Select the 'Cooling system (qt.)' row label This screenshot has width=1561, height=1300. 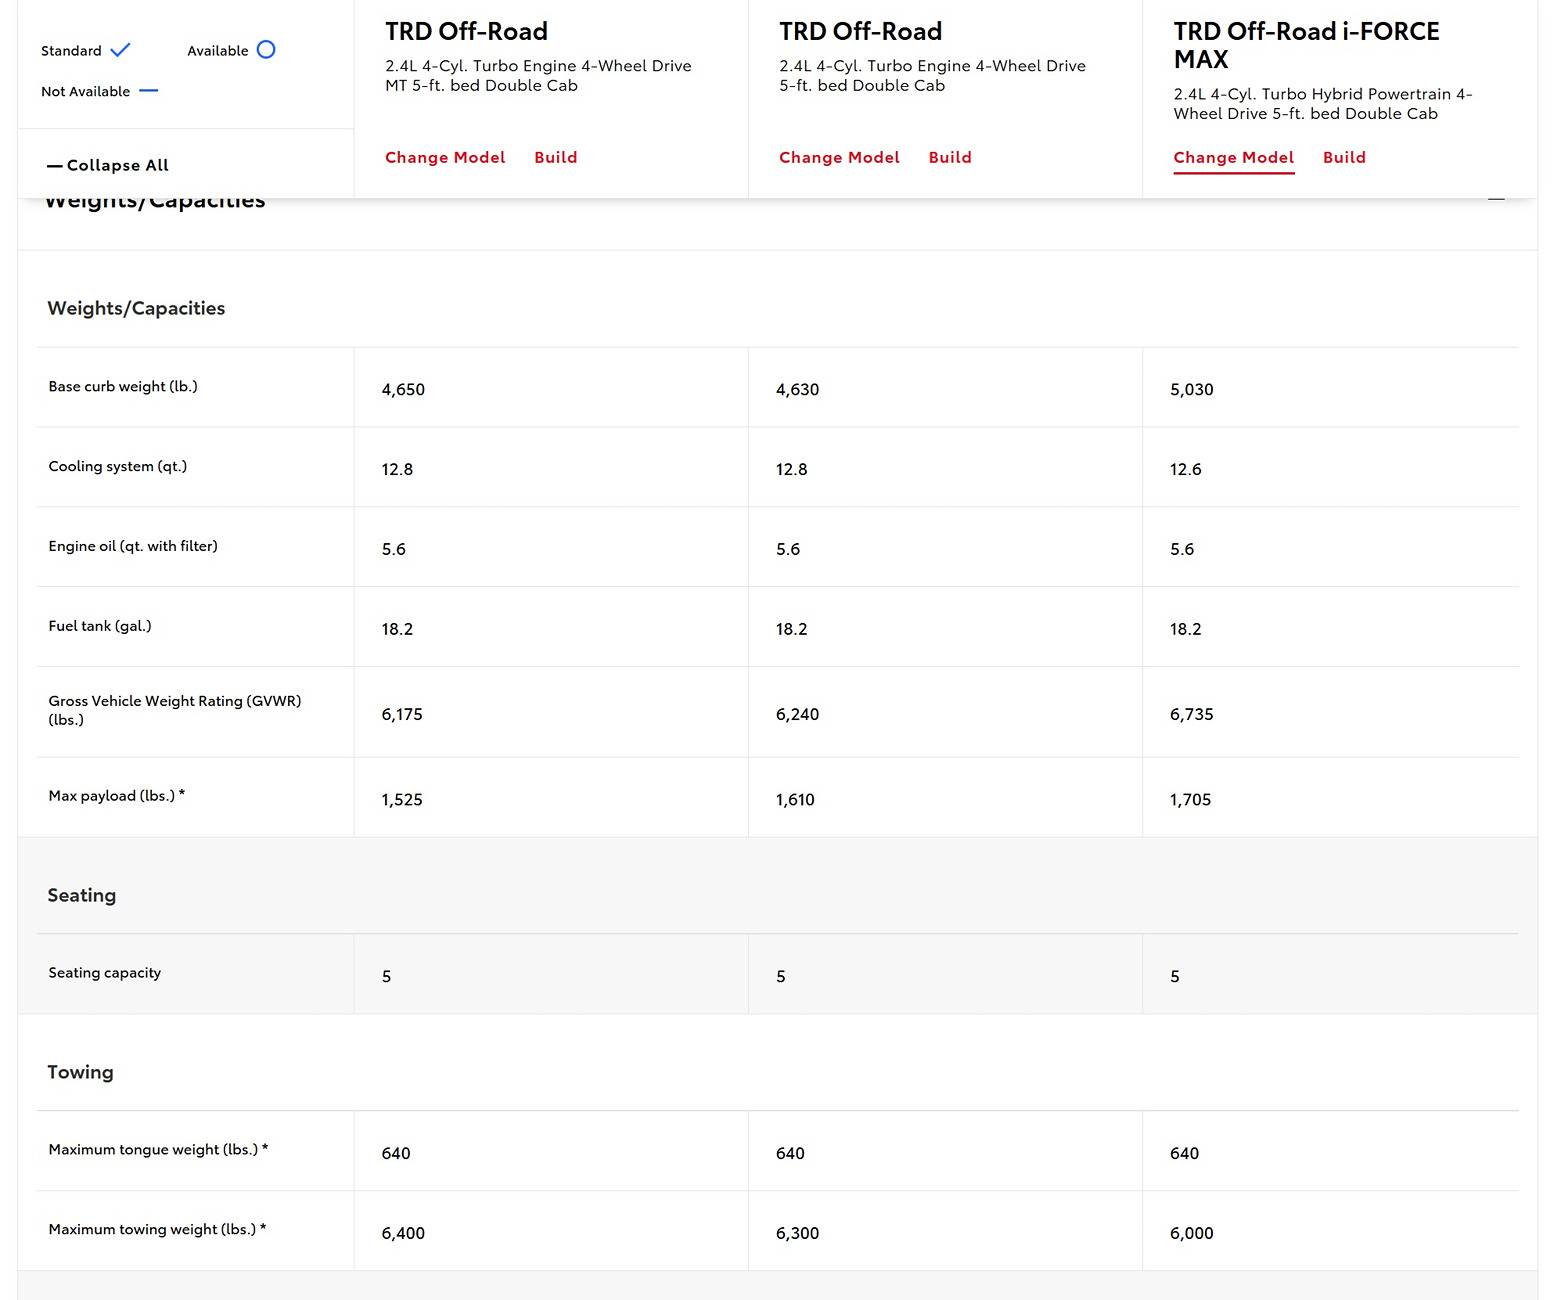click(118, 466)
